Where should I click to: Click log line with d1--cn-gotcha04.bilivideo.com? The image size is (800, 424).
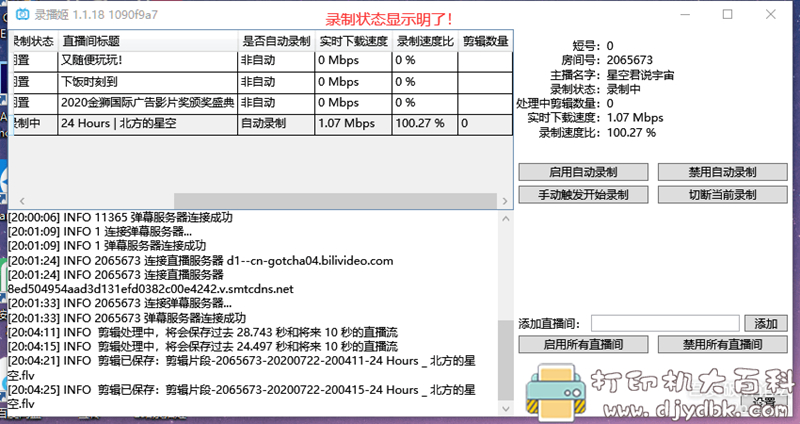[x=201, y=261]
